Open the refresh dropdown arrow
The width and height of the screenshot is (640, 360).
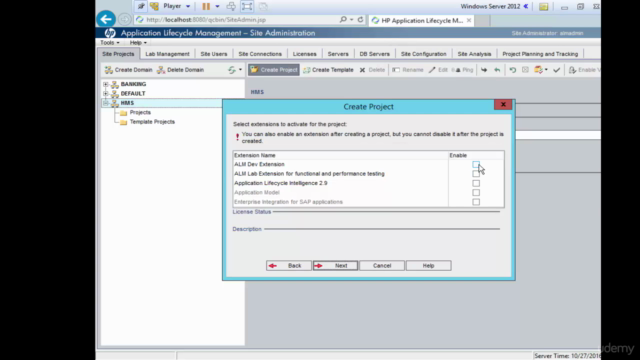(240, 70)
